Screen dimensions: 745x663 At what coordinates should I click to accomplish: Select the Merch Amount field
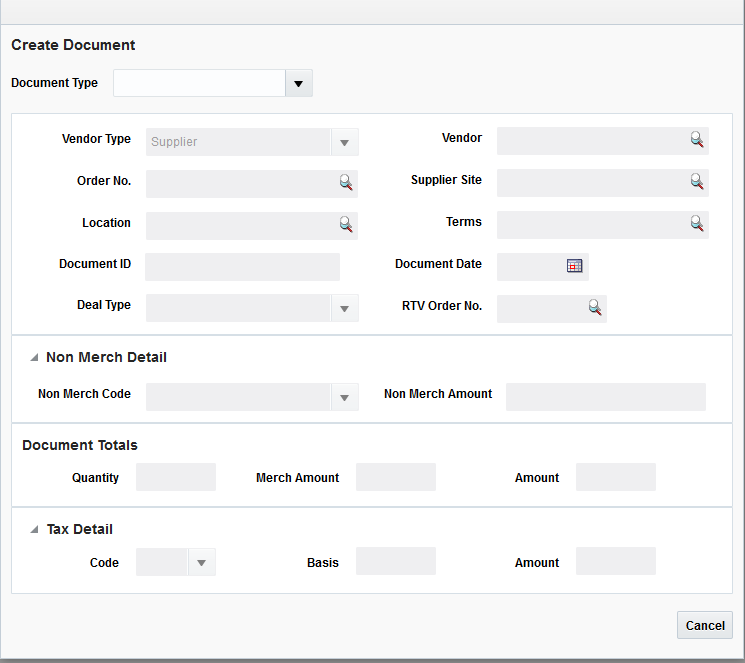[395, 477]
